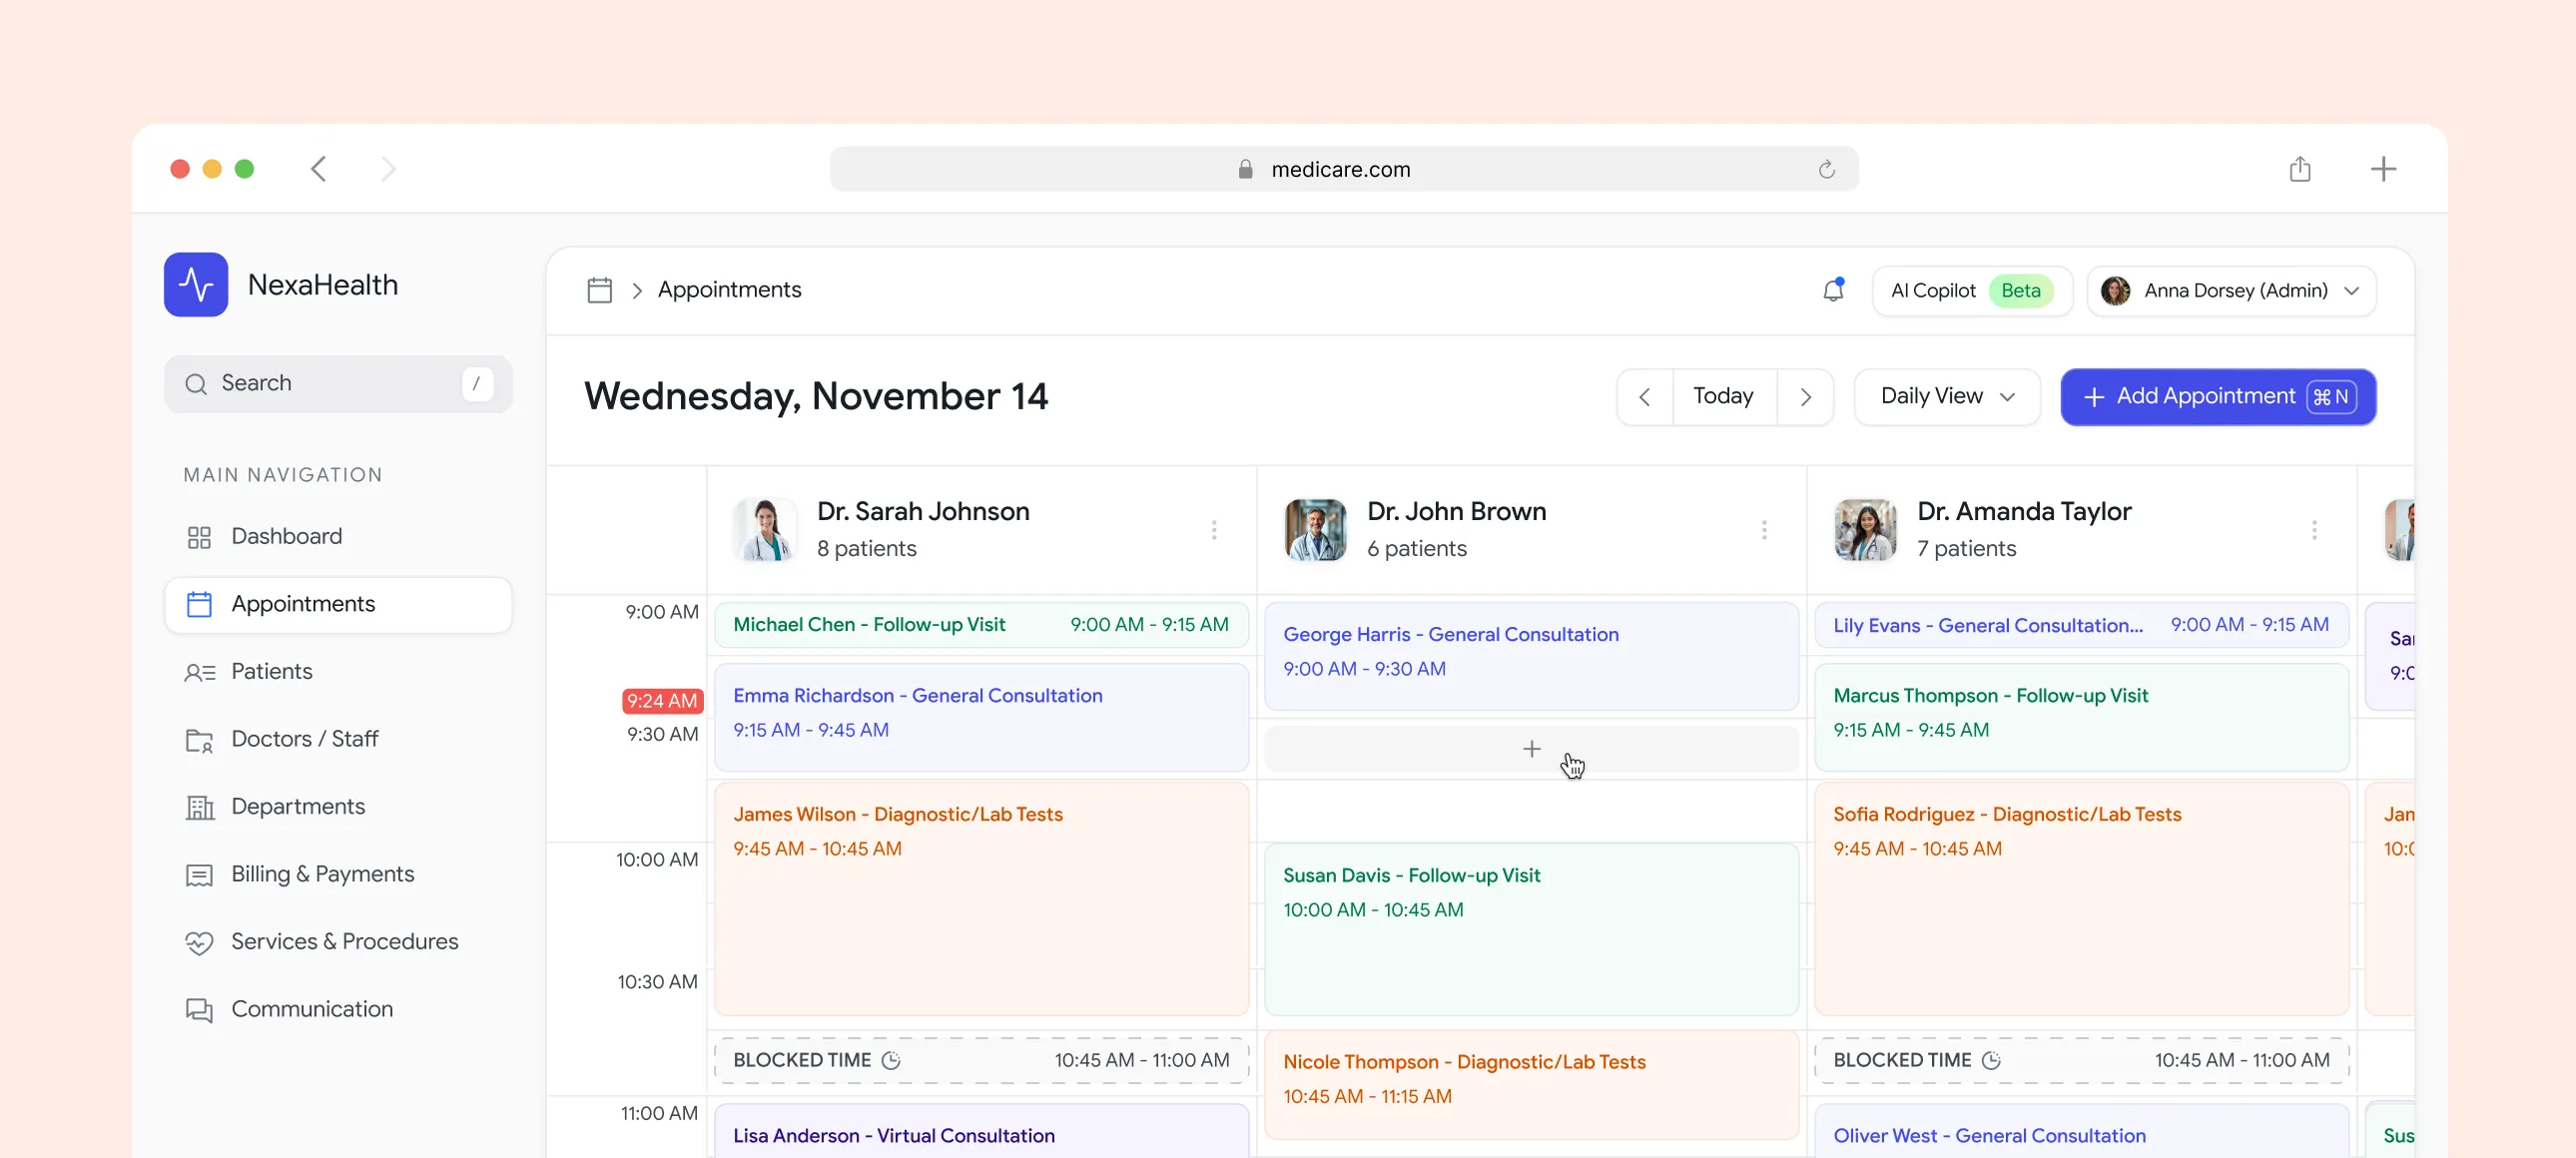Viewport: 2576px width, 1158px height.
Task: Jump to Today
Action: (x=1722, y=397)
